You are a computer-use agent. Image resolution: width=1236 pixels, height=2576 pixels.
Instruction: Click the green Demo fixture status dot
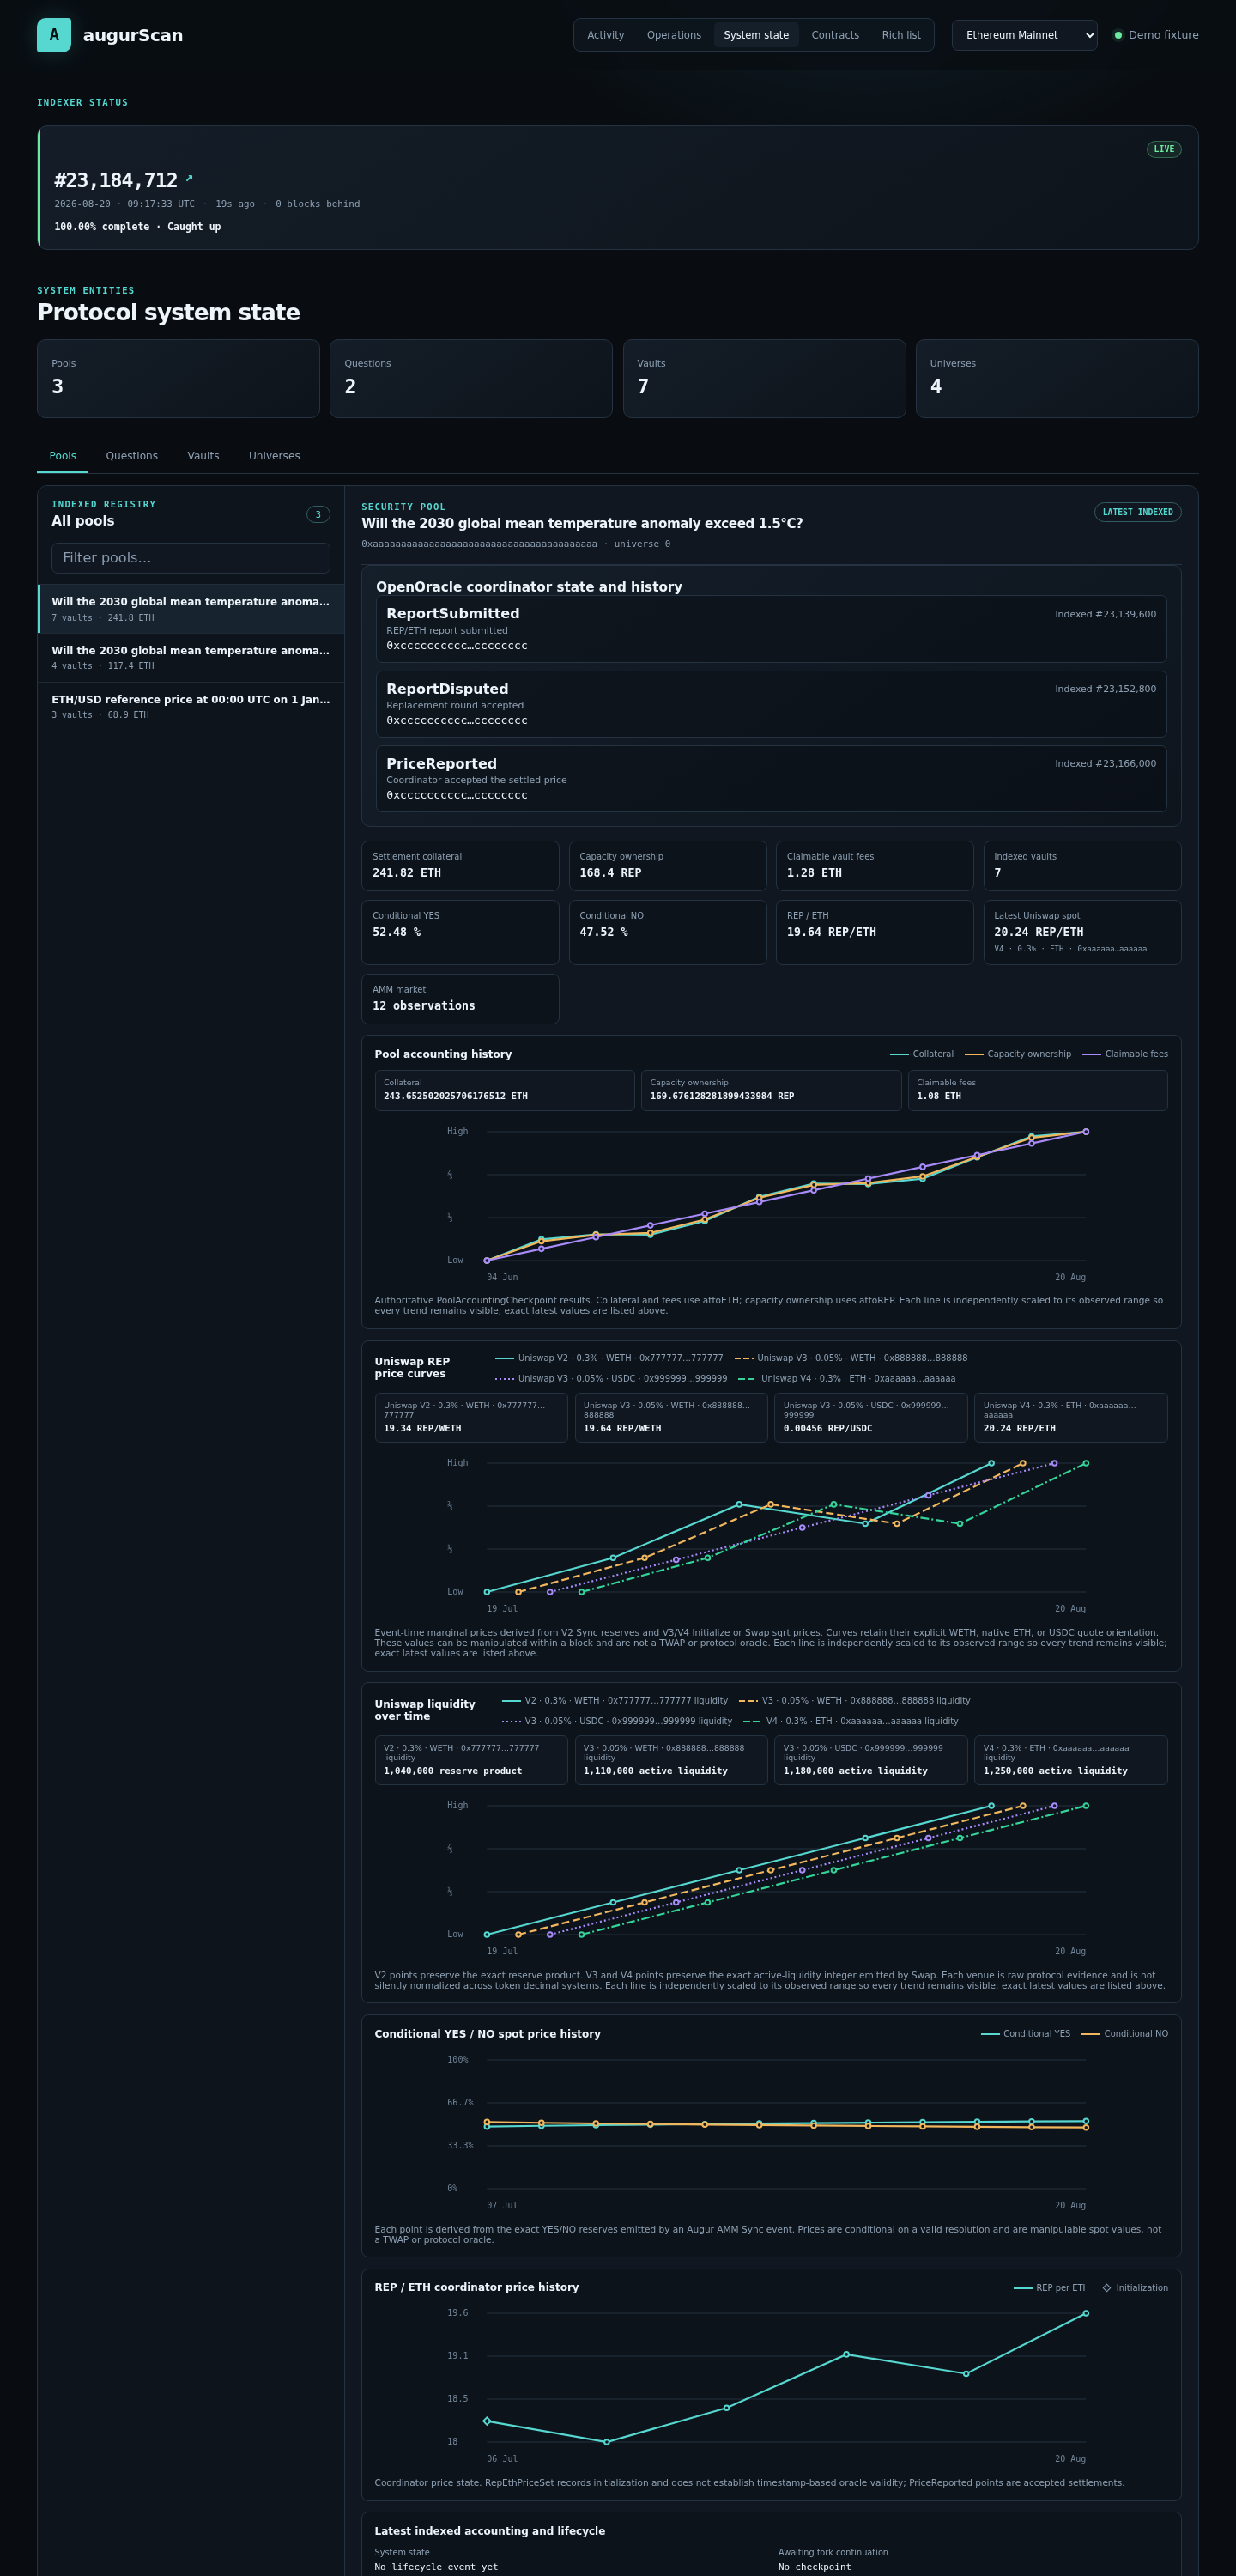(1118, 35)
